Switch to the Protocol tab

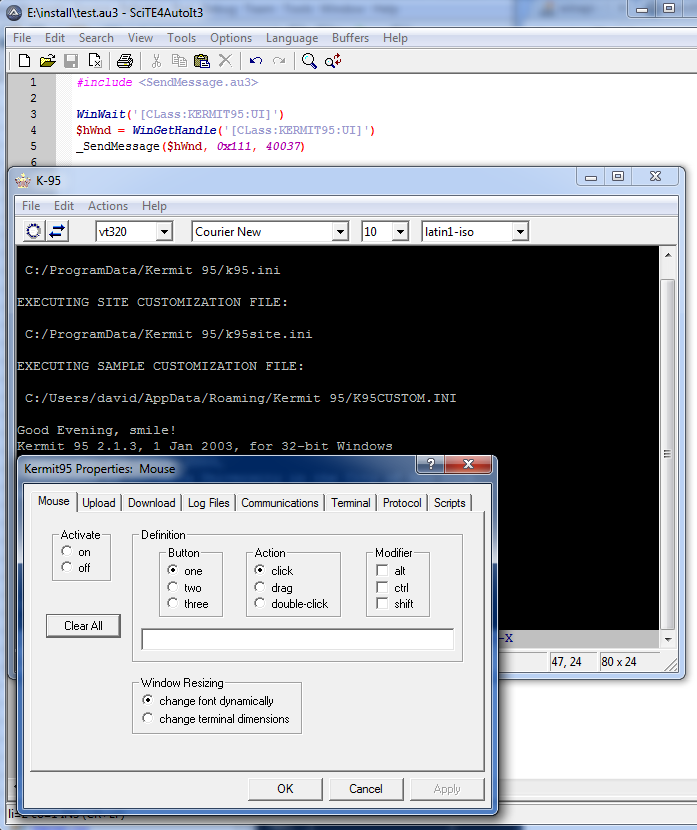402,503
